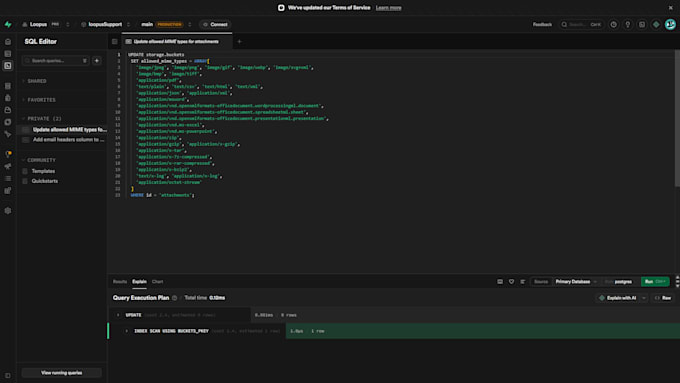
Task: Switch to Raw plan view
Action: (x=663, y=298)
